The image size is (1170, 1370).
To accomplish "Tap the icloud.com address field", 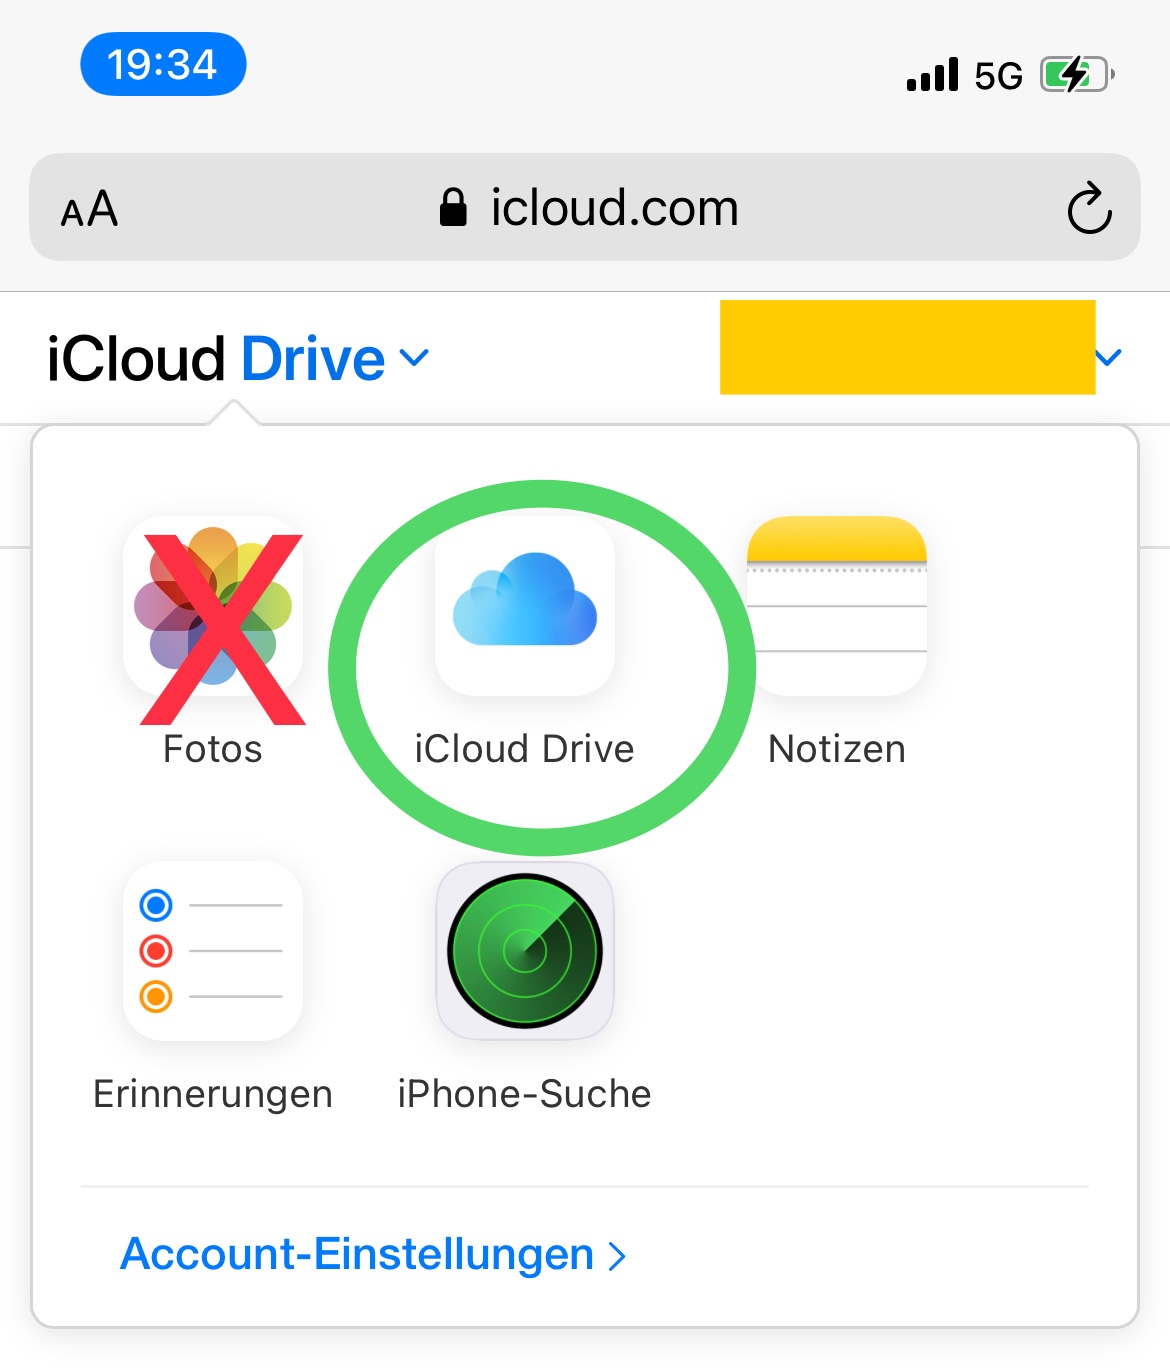I will (613, 208).
